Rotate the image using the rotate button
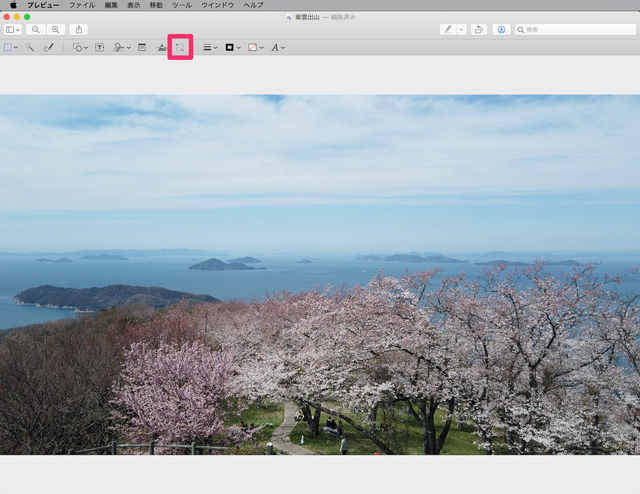Screen dimensions: 640x494 479,30
